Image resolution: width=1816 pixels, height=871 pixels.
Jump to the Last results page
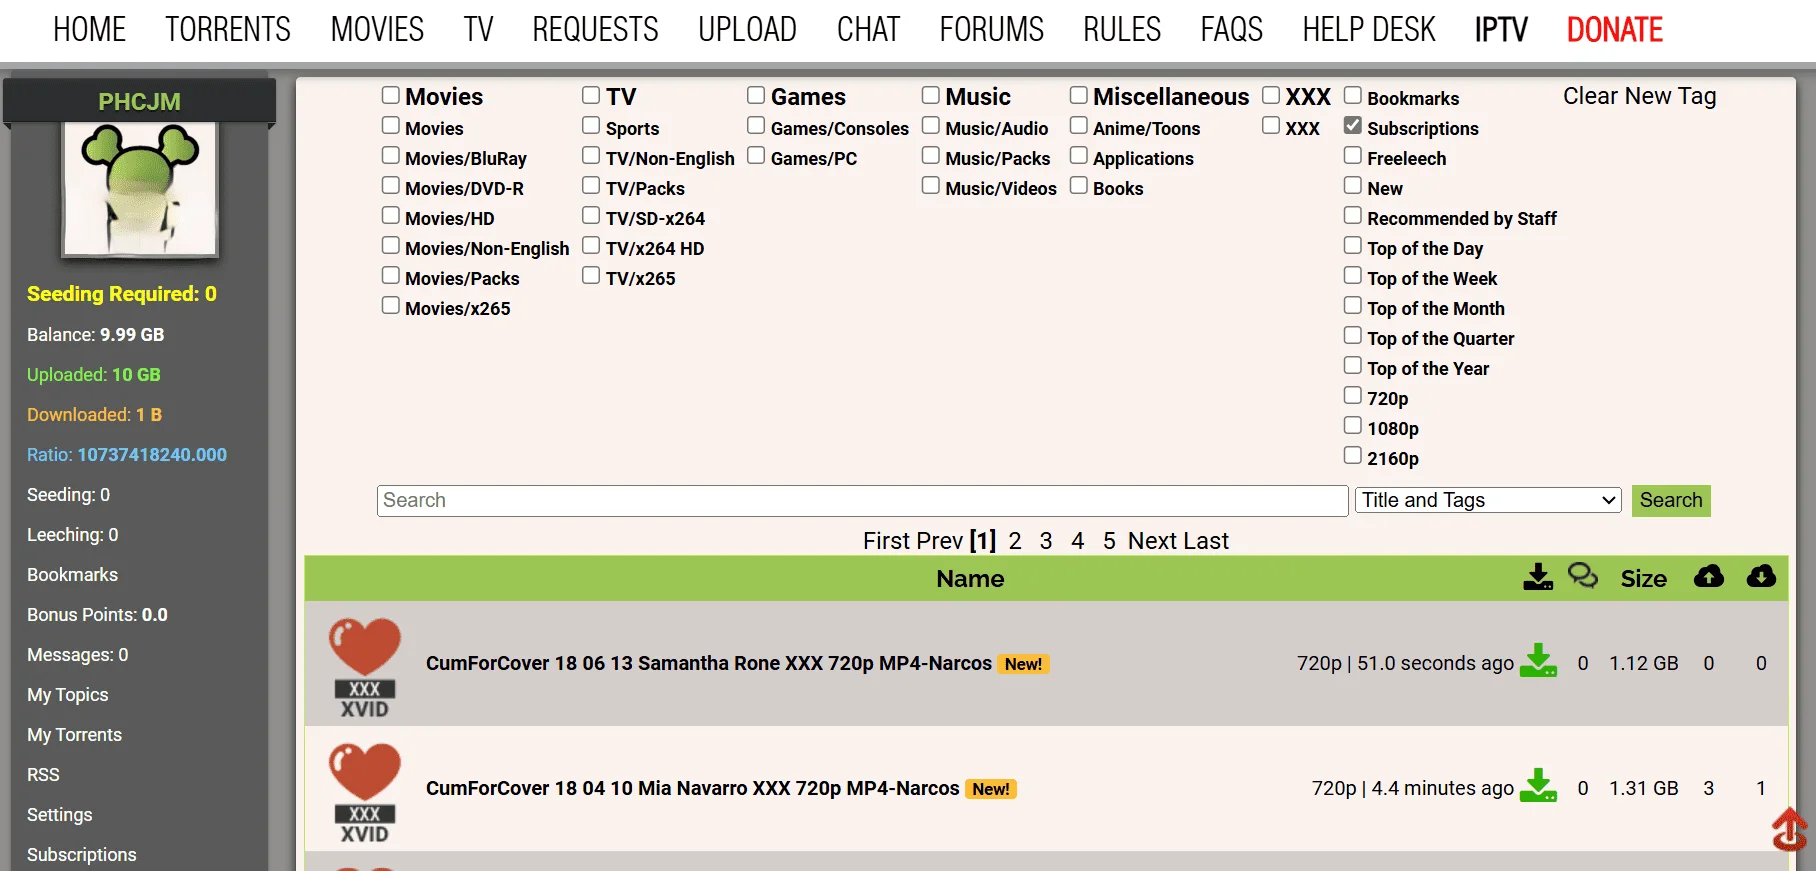click(x=1206, y=541)
